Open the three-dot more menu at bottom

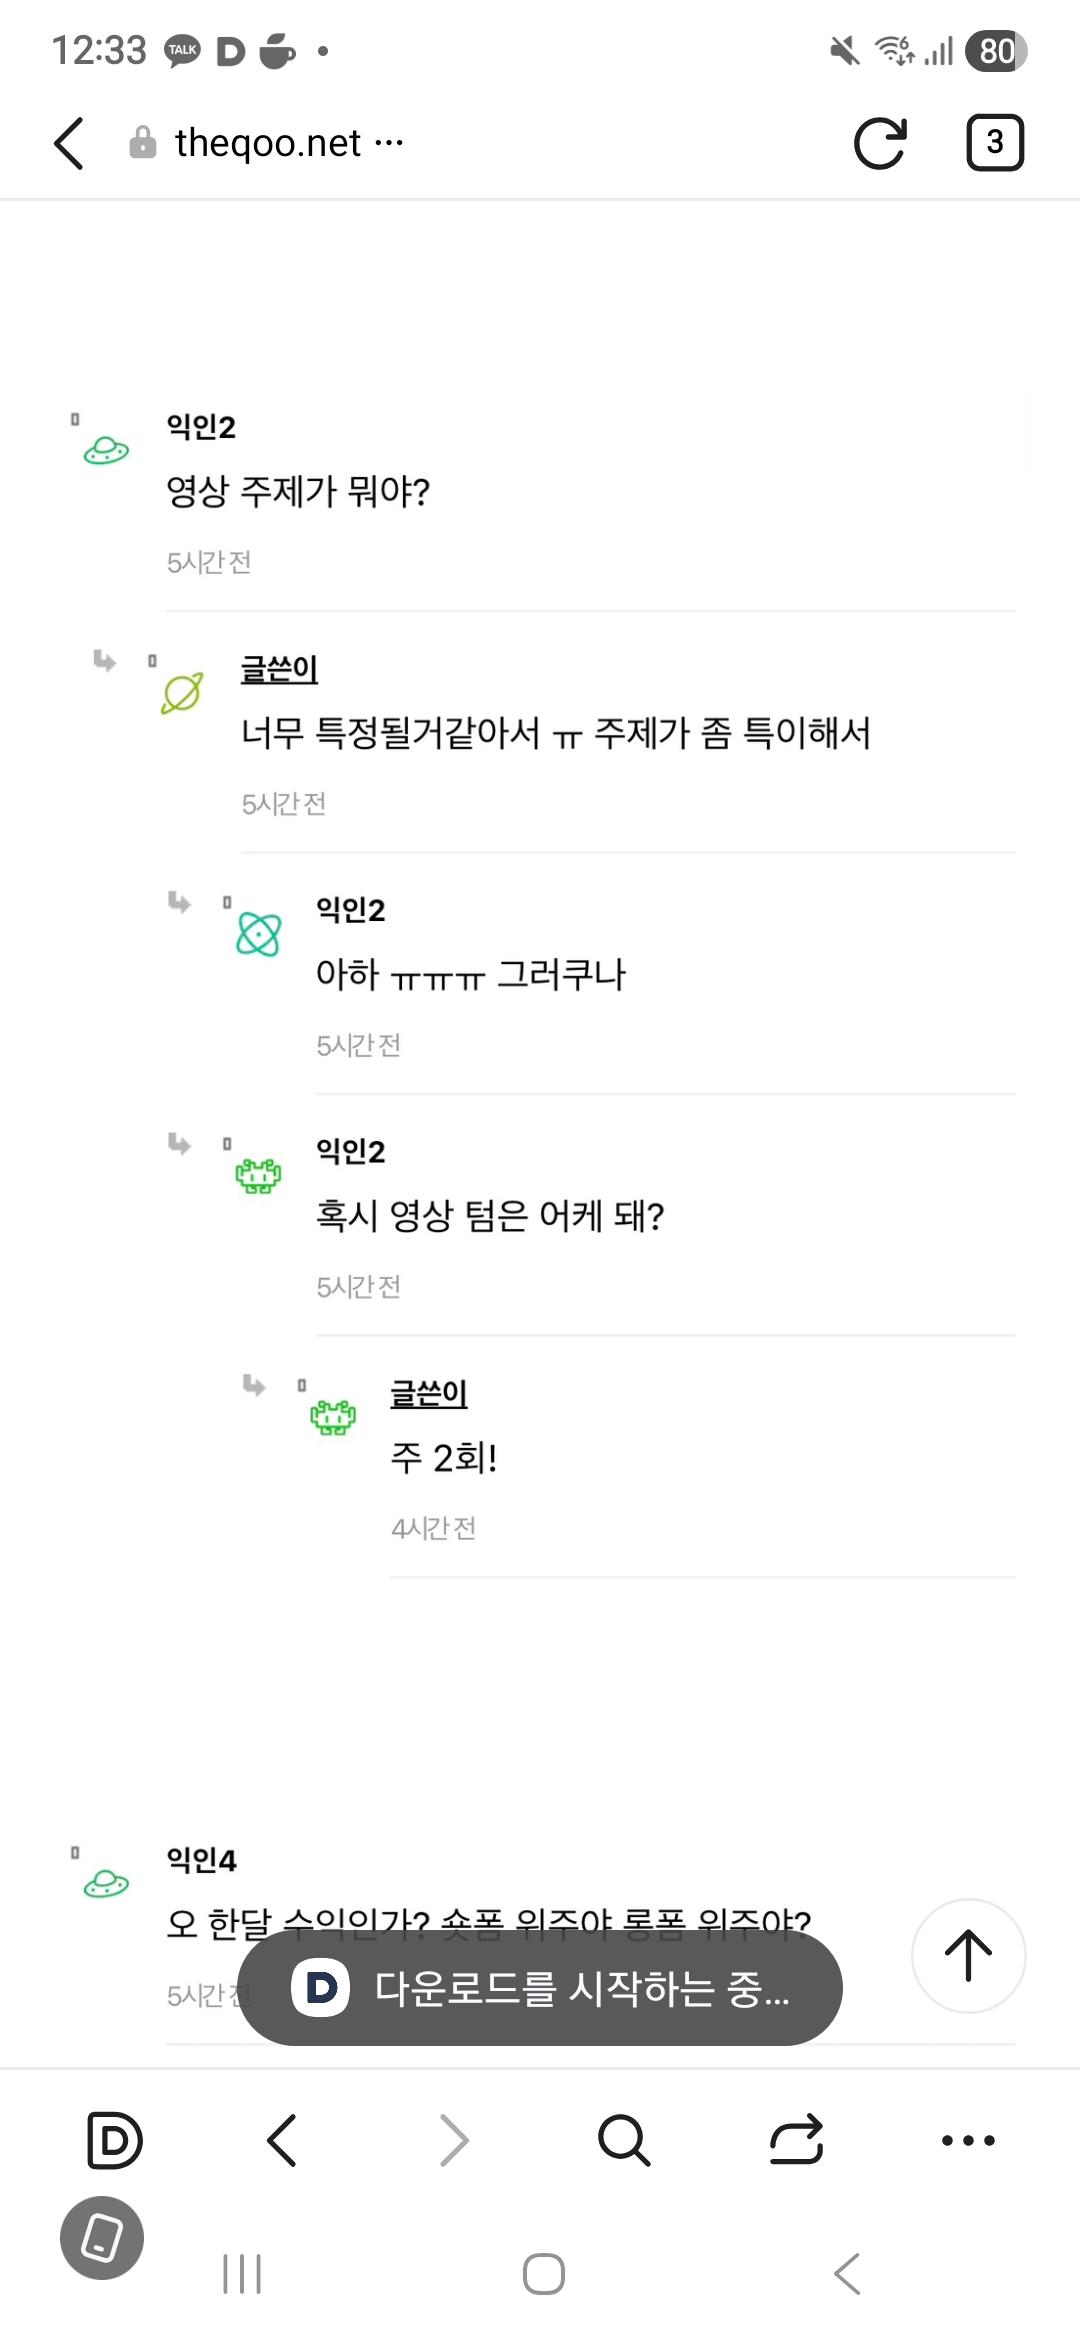coord(968,2141)
